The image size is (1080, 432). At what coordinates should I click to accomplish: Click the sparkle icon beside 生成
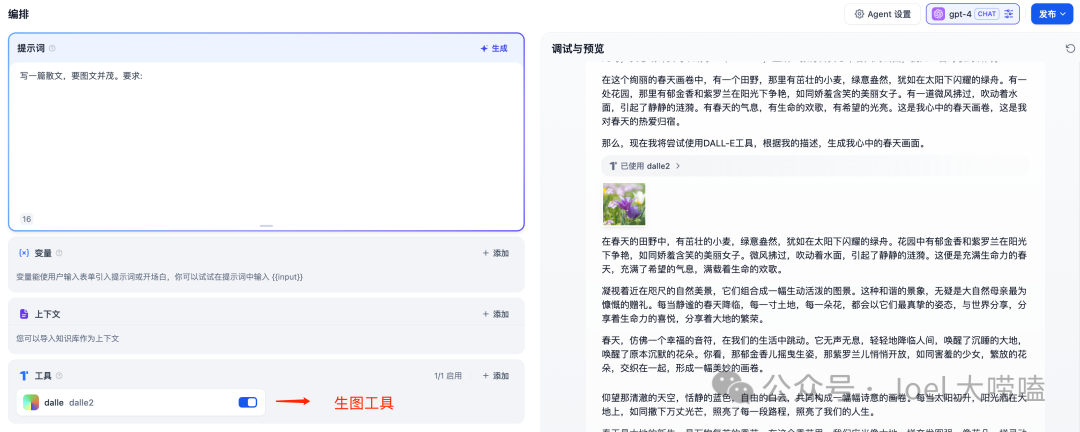pos(484,48)
